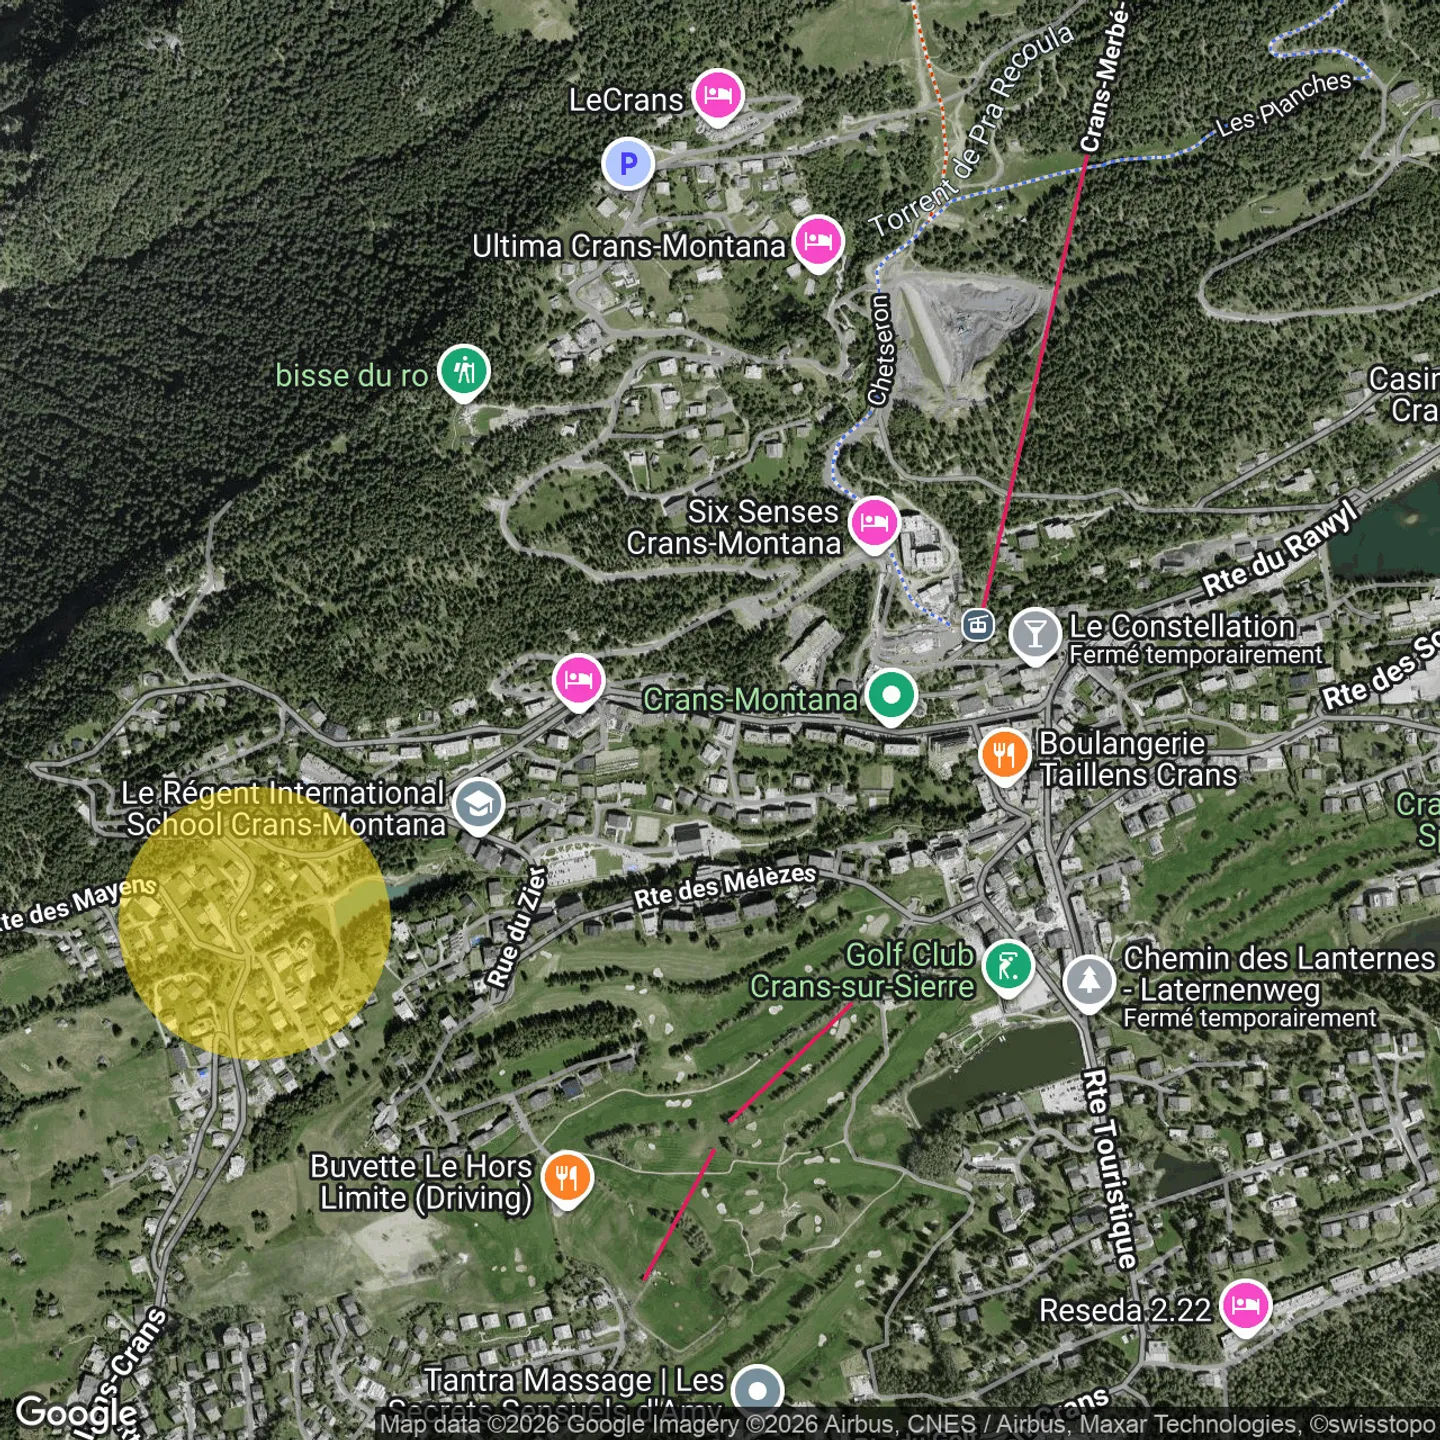This screenshot has width=1440, height=1440.
Task: Select the "Ultima Crans-Montana" text label
Action: 629,246
